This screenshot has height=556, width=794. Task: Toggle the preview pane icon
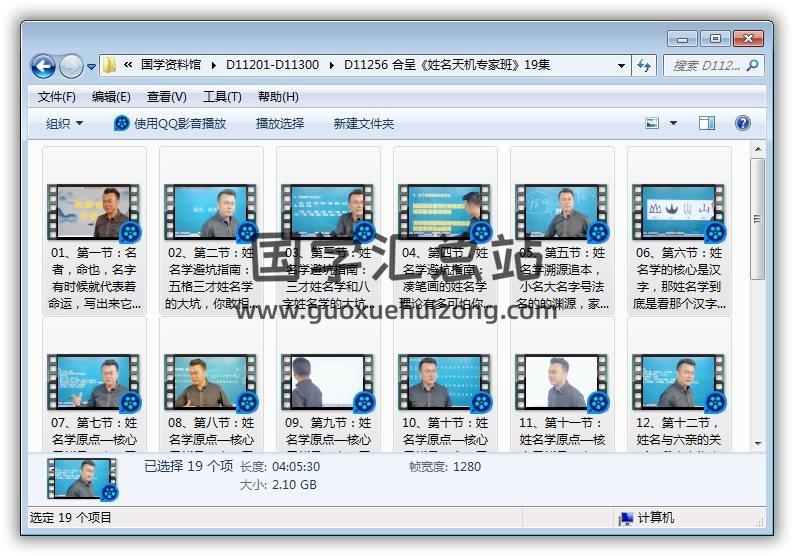click(707, 123)
